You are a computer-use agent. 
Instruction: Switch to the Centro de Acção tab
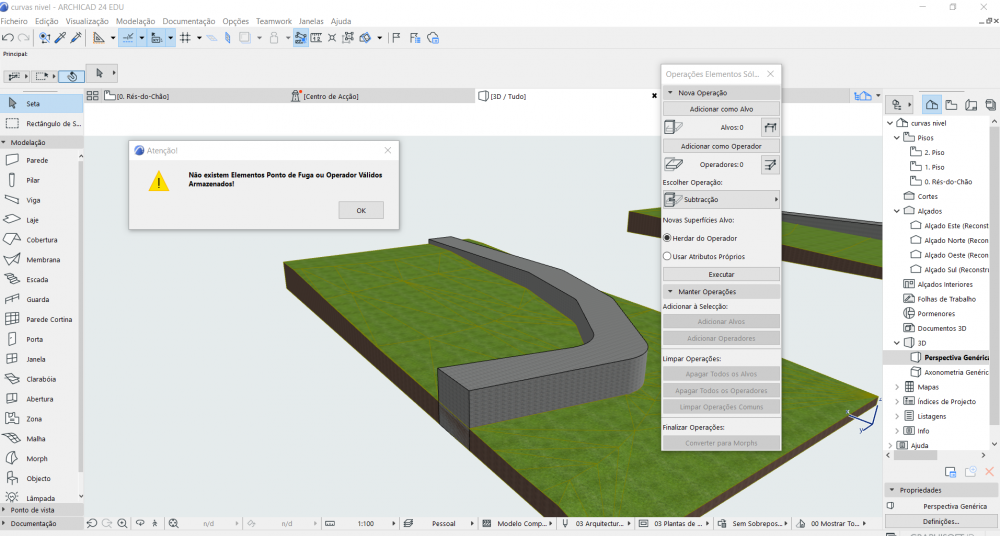point(330,96)
